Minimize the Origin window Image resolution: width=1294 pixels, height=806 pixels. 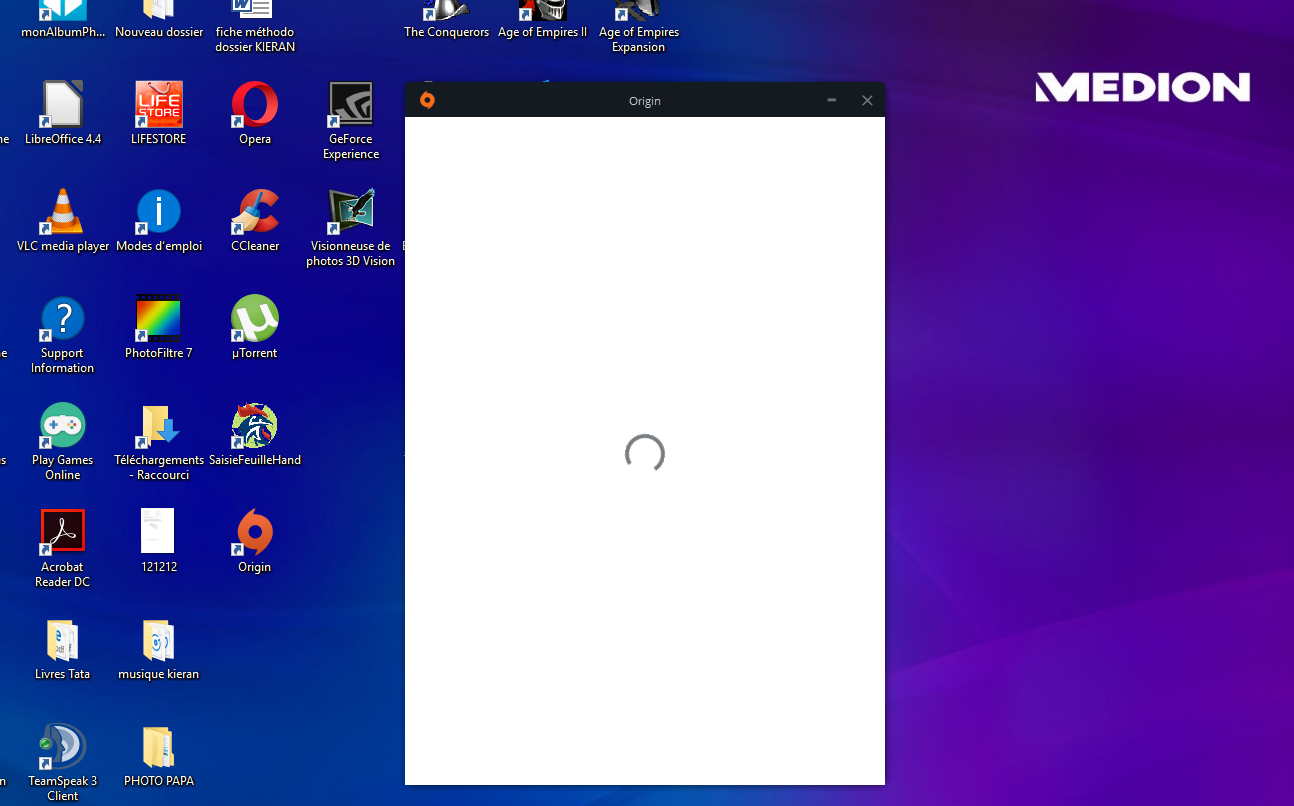pyautogui.click(x=832, y=100)
